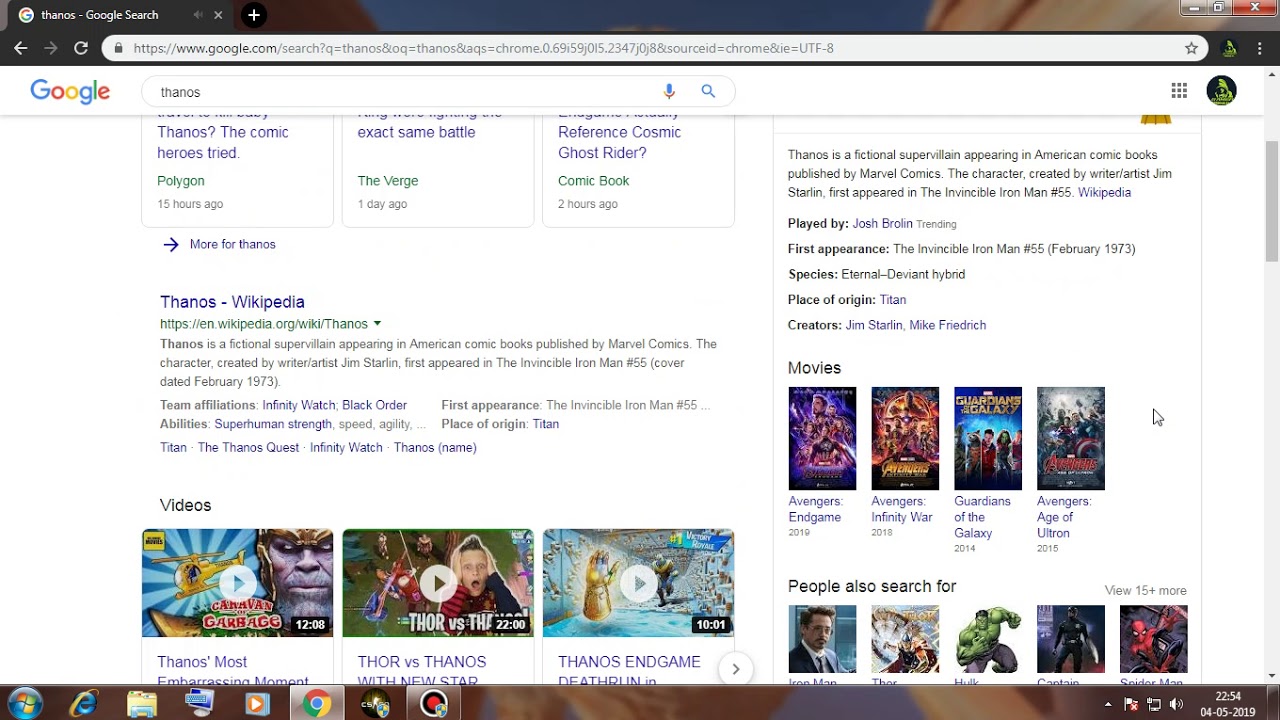Image resolution: width=1280 pixels, height=720 pixels.
Task: Select Guardians of the Galaxy poster
Action: click(988, 438)
